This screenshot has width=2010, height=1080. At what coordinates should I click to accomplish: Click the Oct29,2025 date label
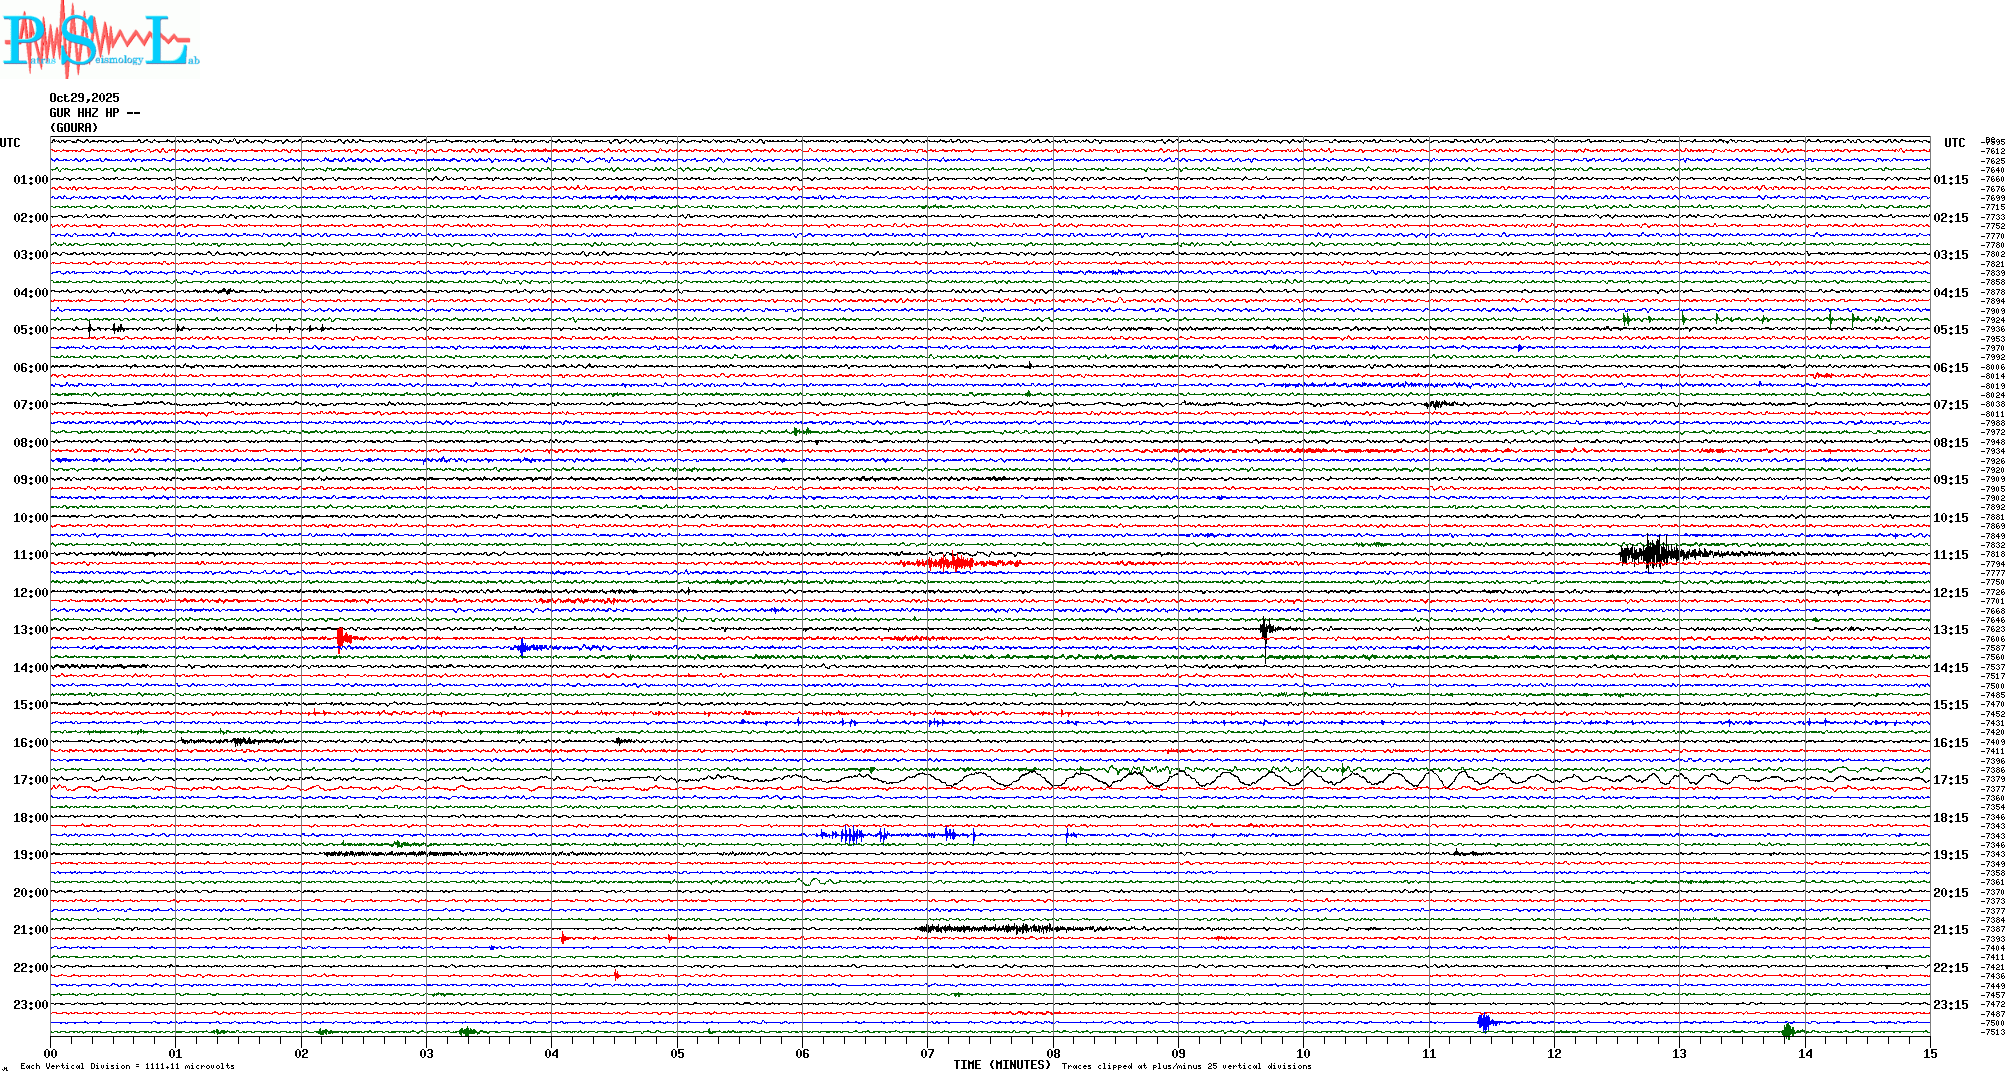(84, 98)
